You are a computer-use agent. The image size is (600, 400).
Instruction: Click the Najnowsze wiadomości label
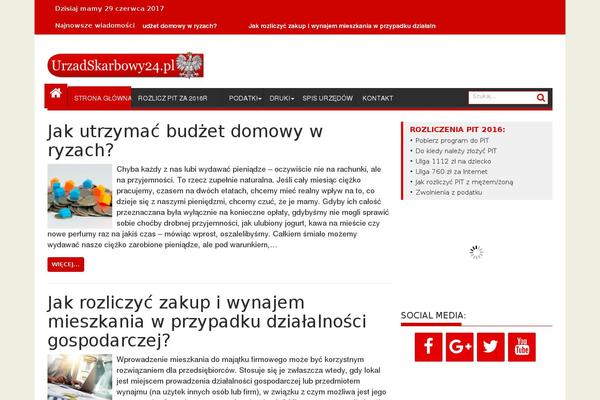[95, 26]
